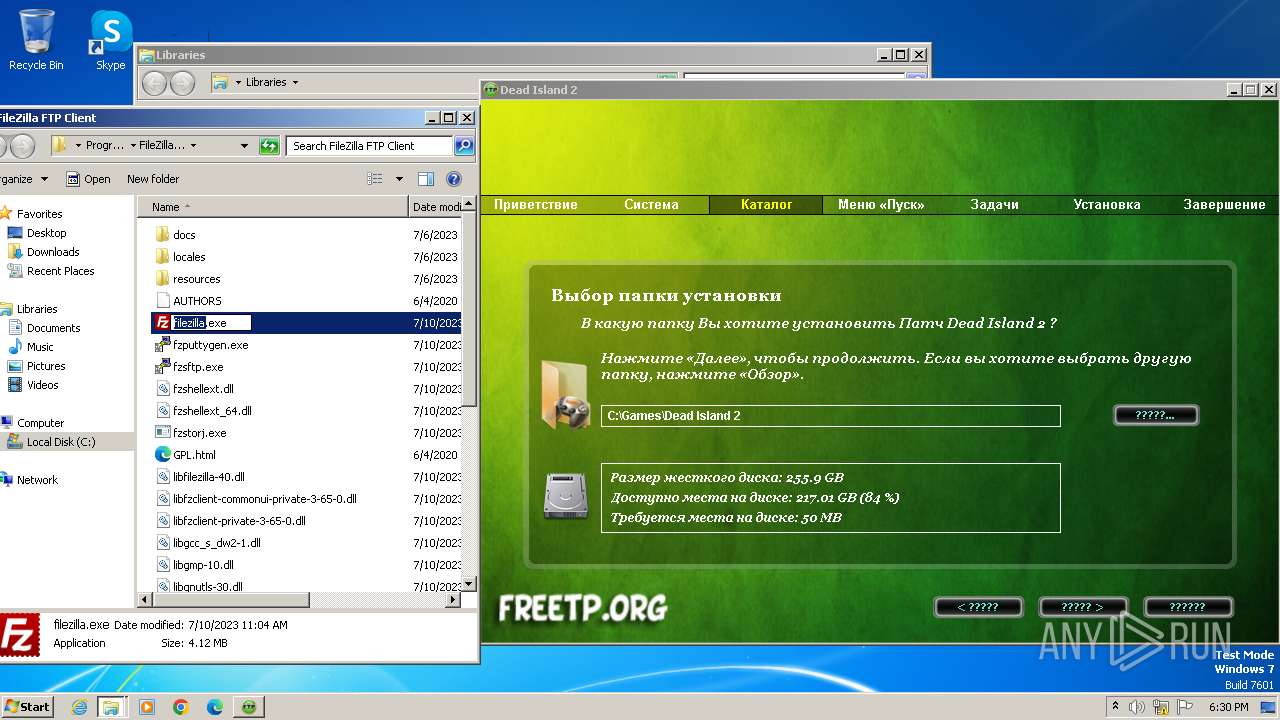Click New folder in toolbar
Screen dimensions: 1280x720
[x=153, y=179]
